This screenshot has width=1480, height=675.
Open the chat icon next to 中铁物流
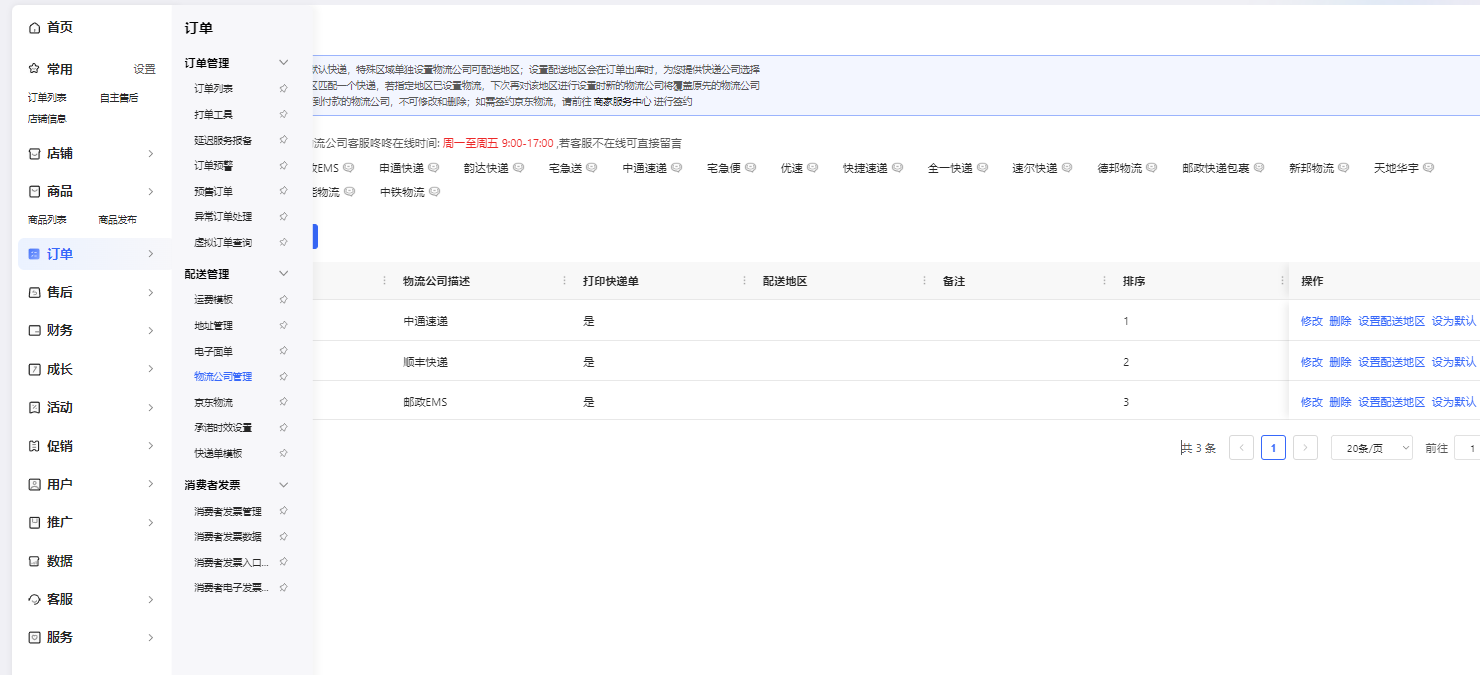pyautogui.click(x=434, y=191)
